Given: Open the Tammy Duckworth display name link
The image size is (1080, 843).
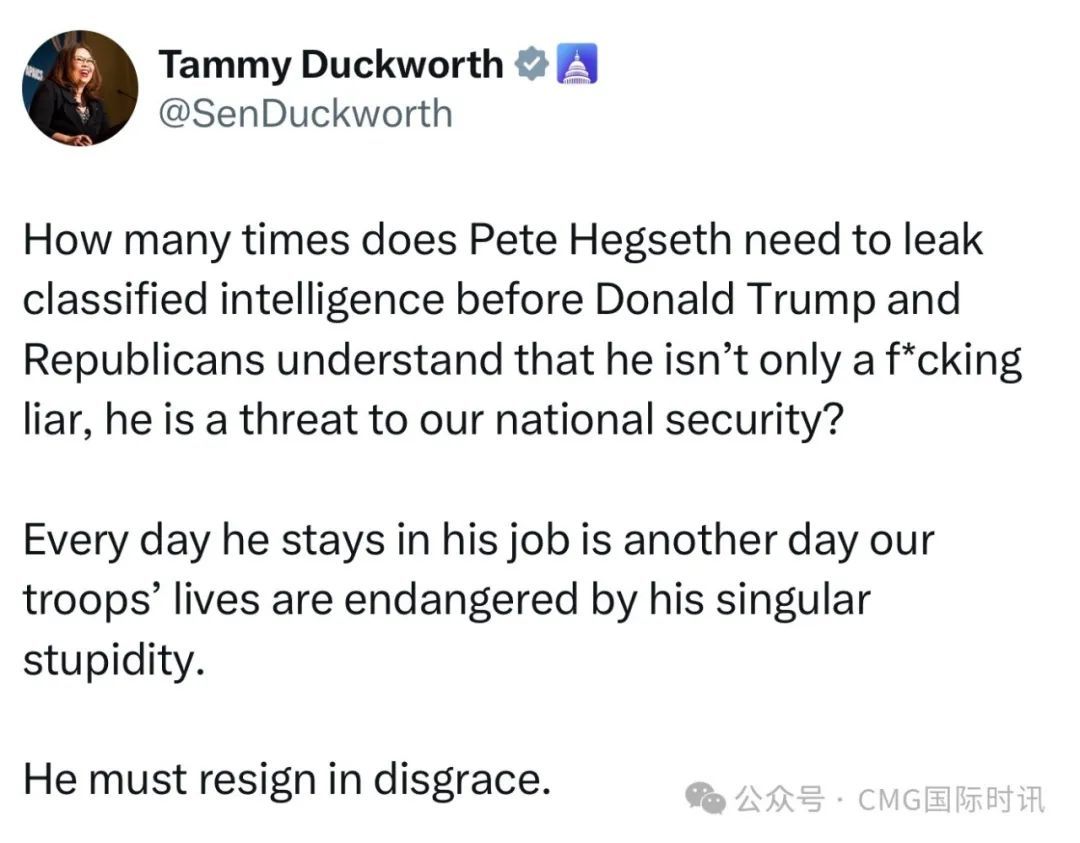Looking at the screenshot, I should 331,65.
